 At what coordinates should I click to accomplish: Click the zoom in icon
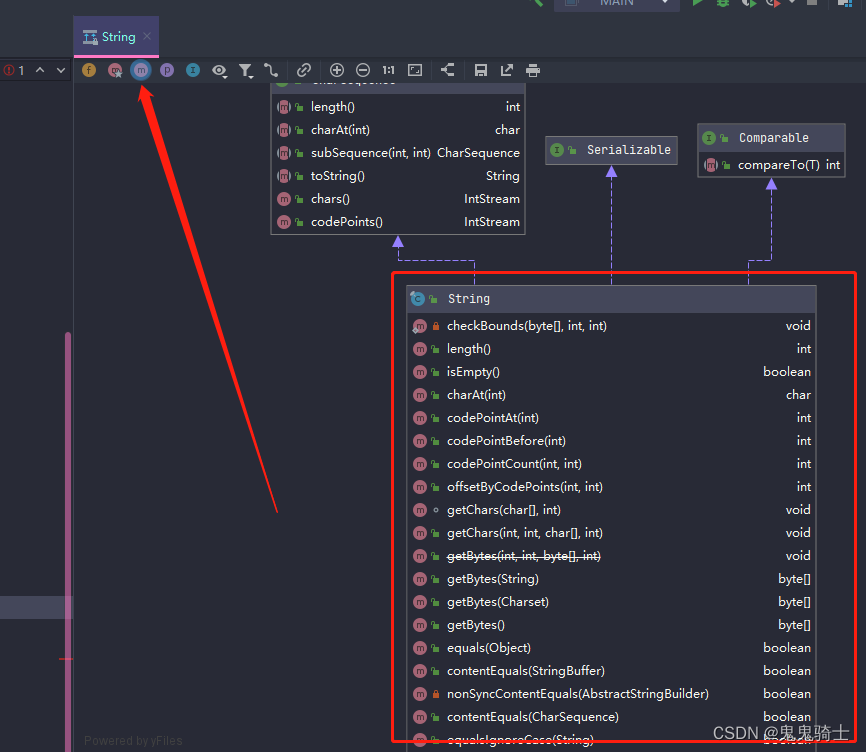[x=337, y=70]
